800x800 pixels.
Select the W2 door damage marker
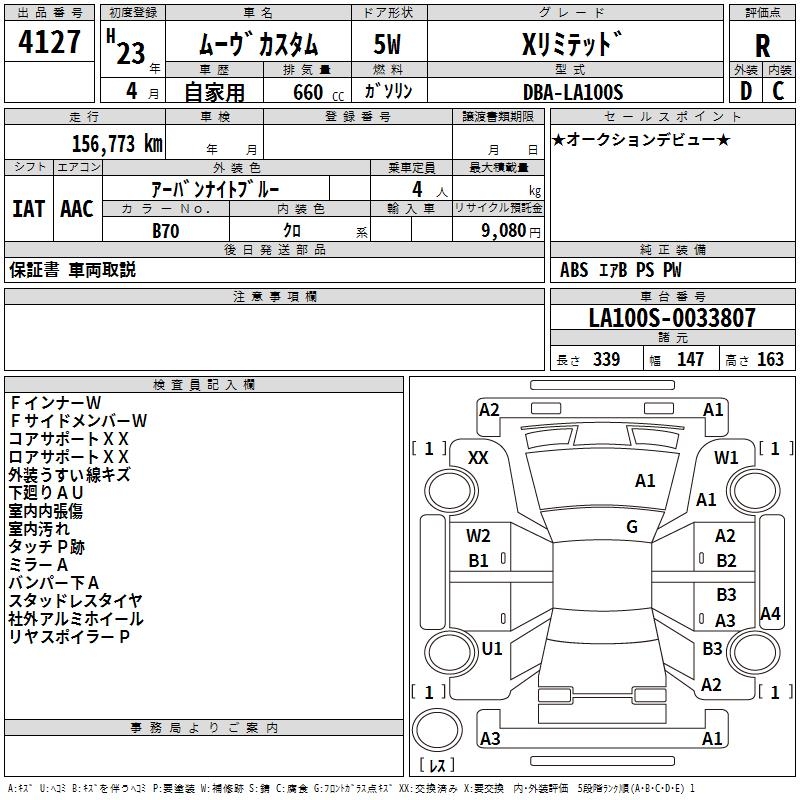coord(478,536)
